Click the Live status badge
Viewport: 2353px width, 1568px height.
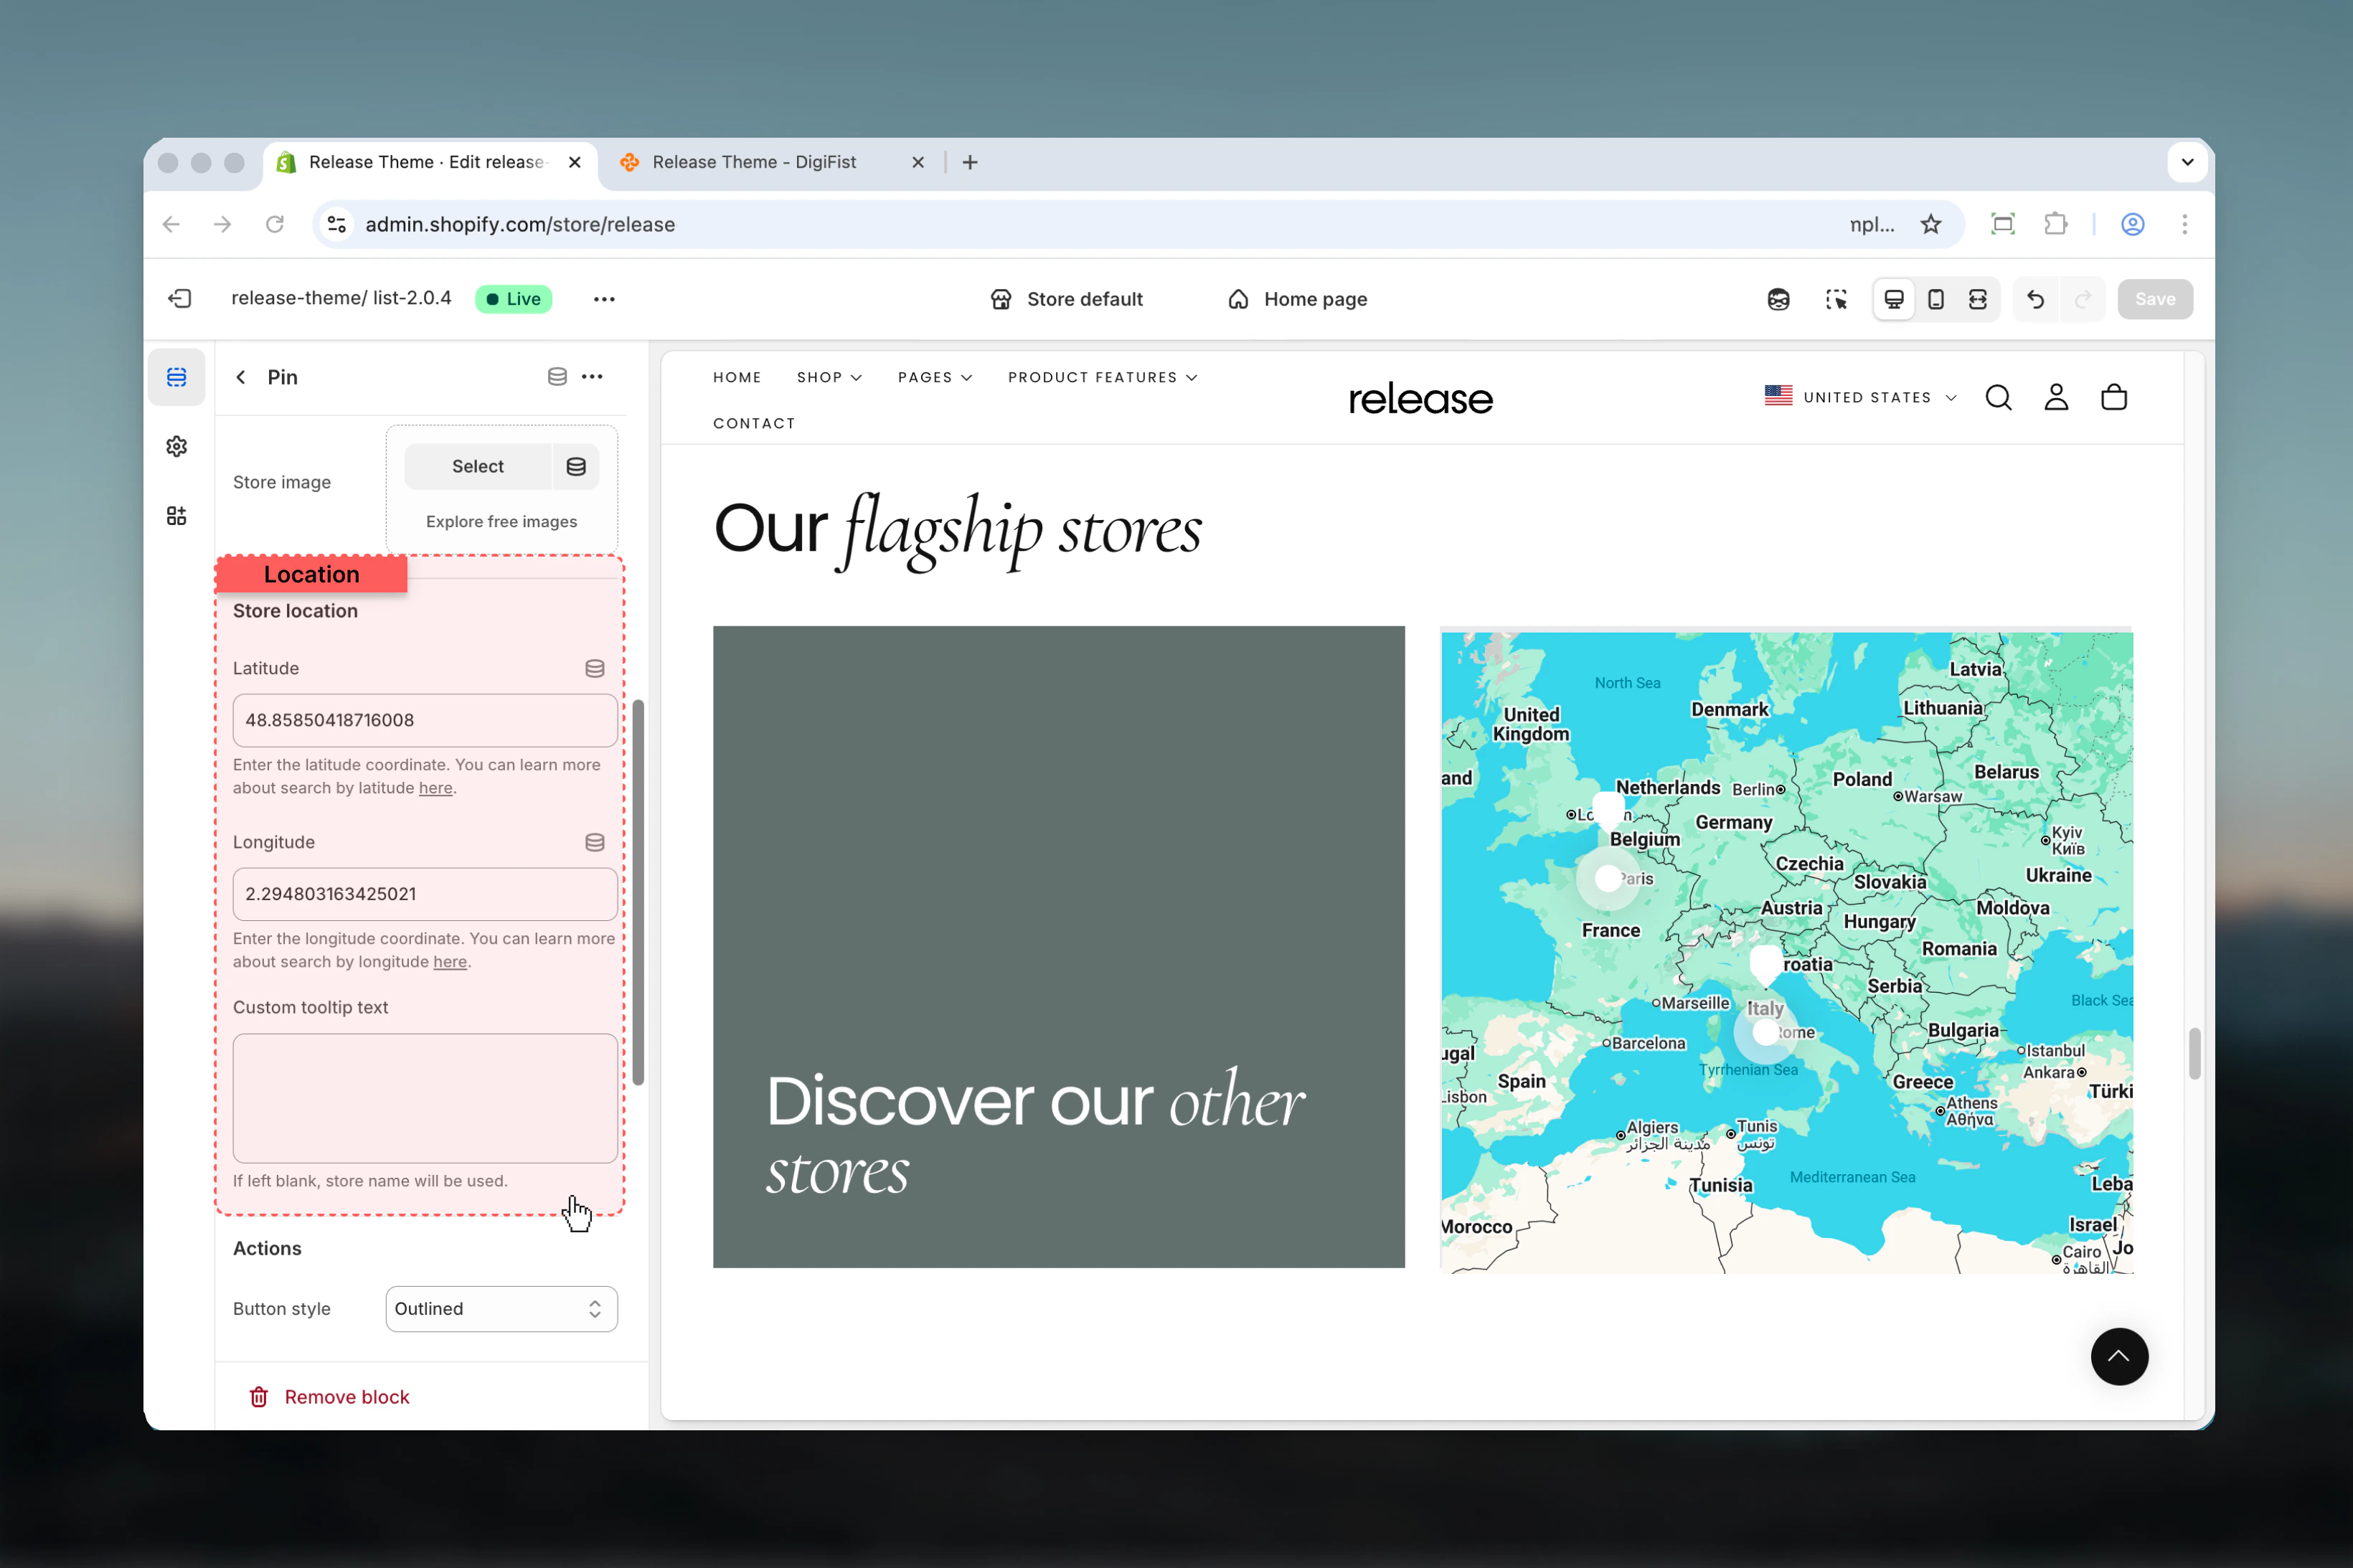513,299
